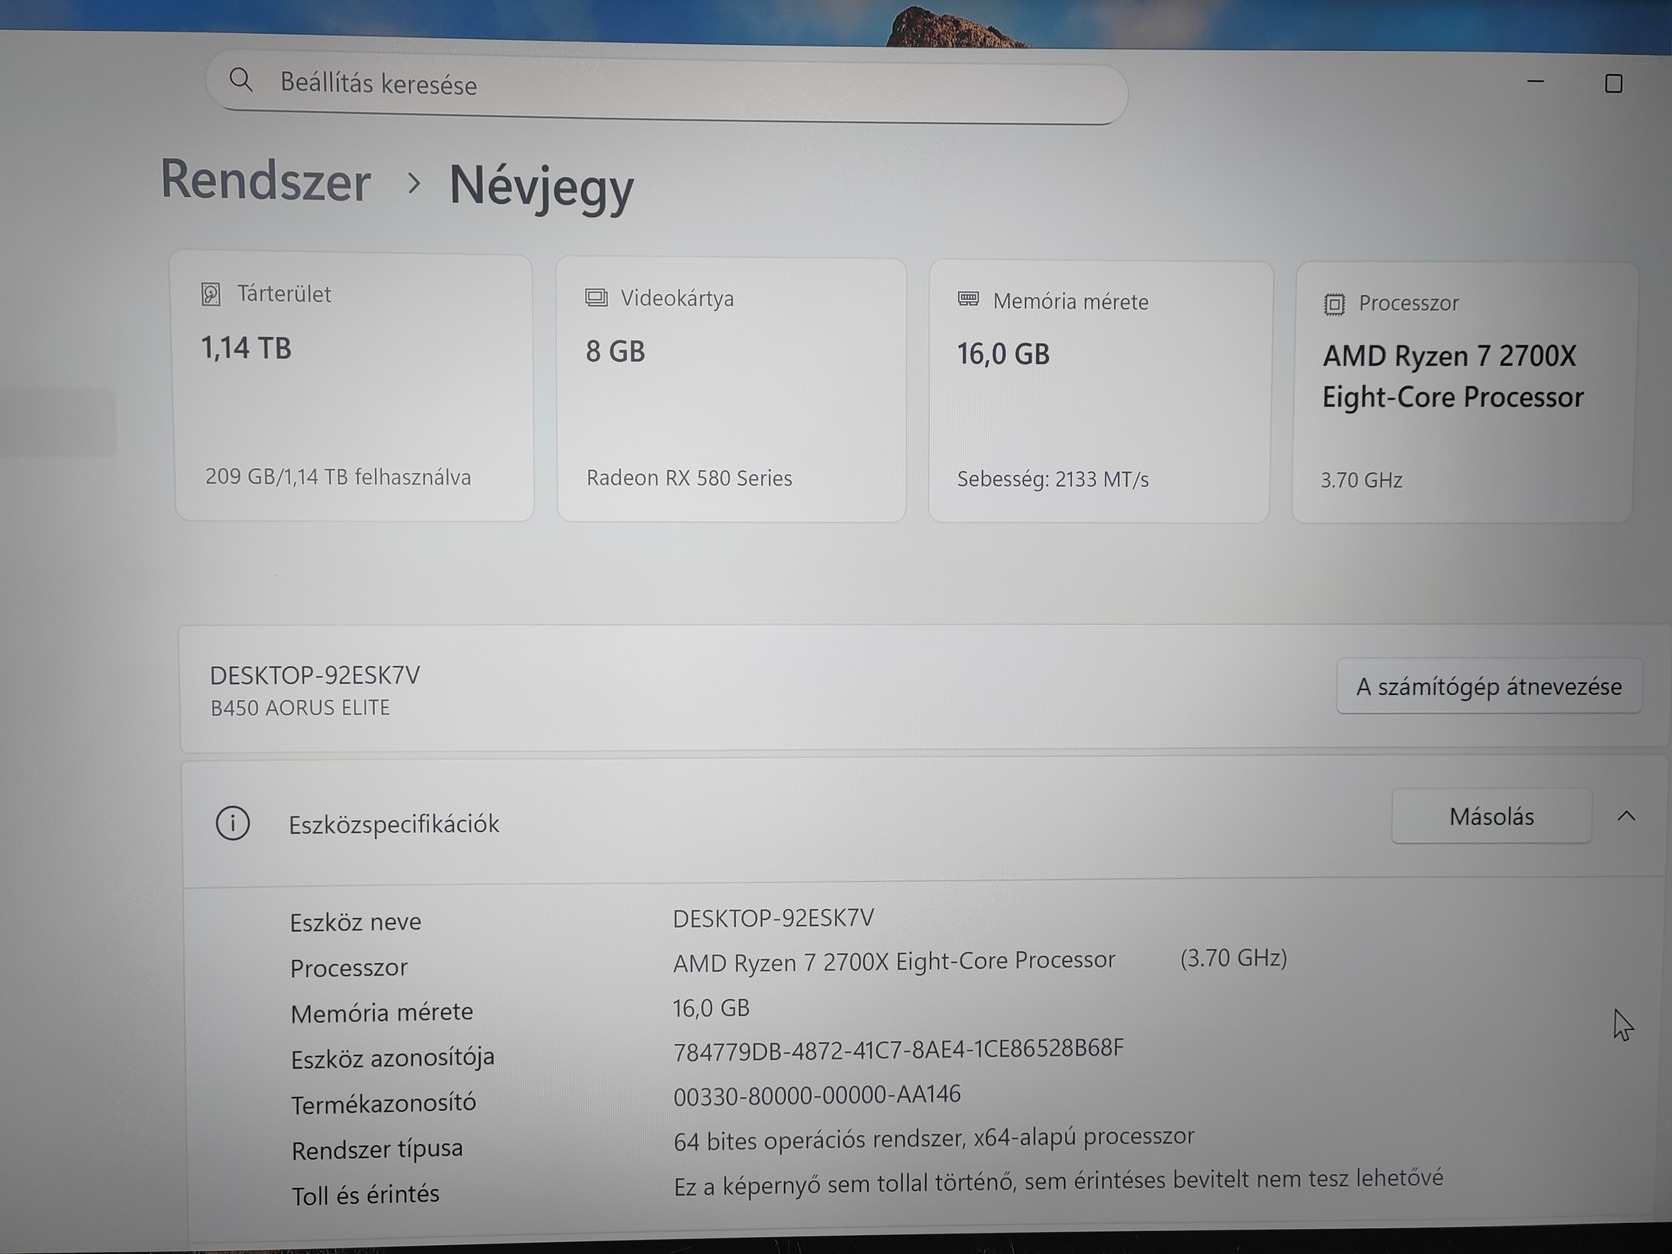1672x1254 pixels.
Task: Click the Eszközspecifikációk section title
Action: point(394,824)
